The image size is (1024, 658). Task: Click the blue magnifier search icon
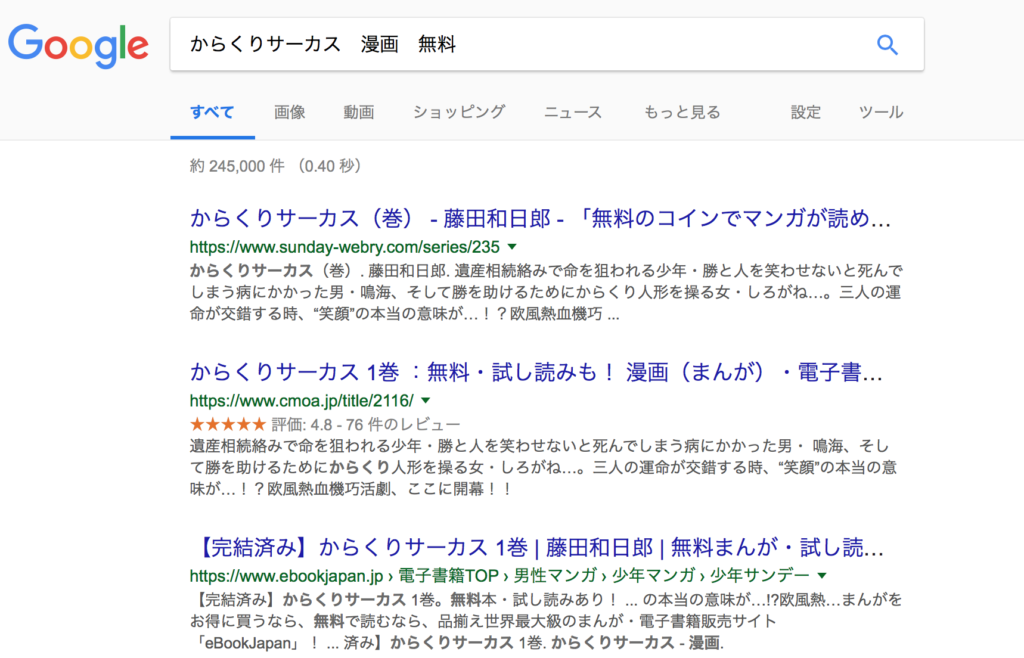click(887, 44)
